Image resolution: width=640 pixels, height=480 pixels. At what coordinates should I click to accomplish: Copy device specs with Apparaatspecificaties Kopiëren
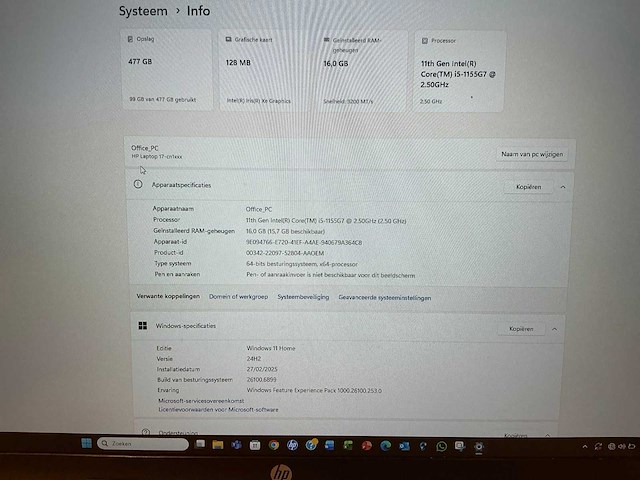[x=529, y=187]
